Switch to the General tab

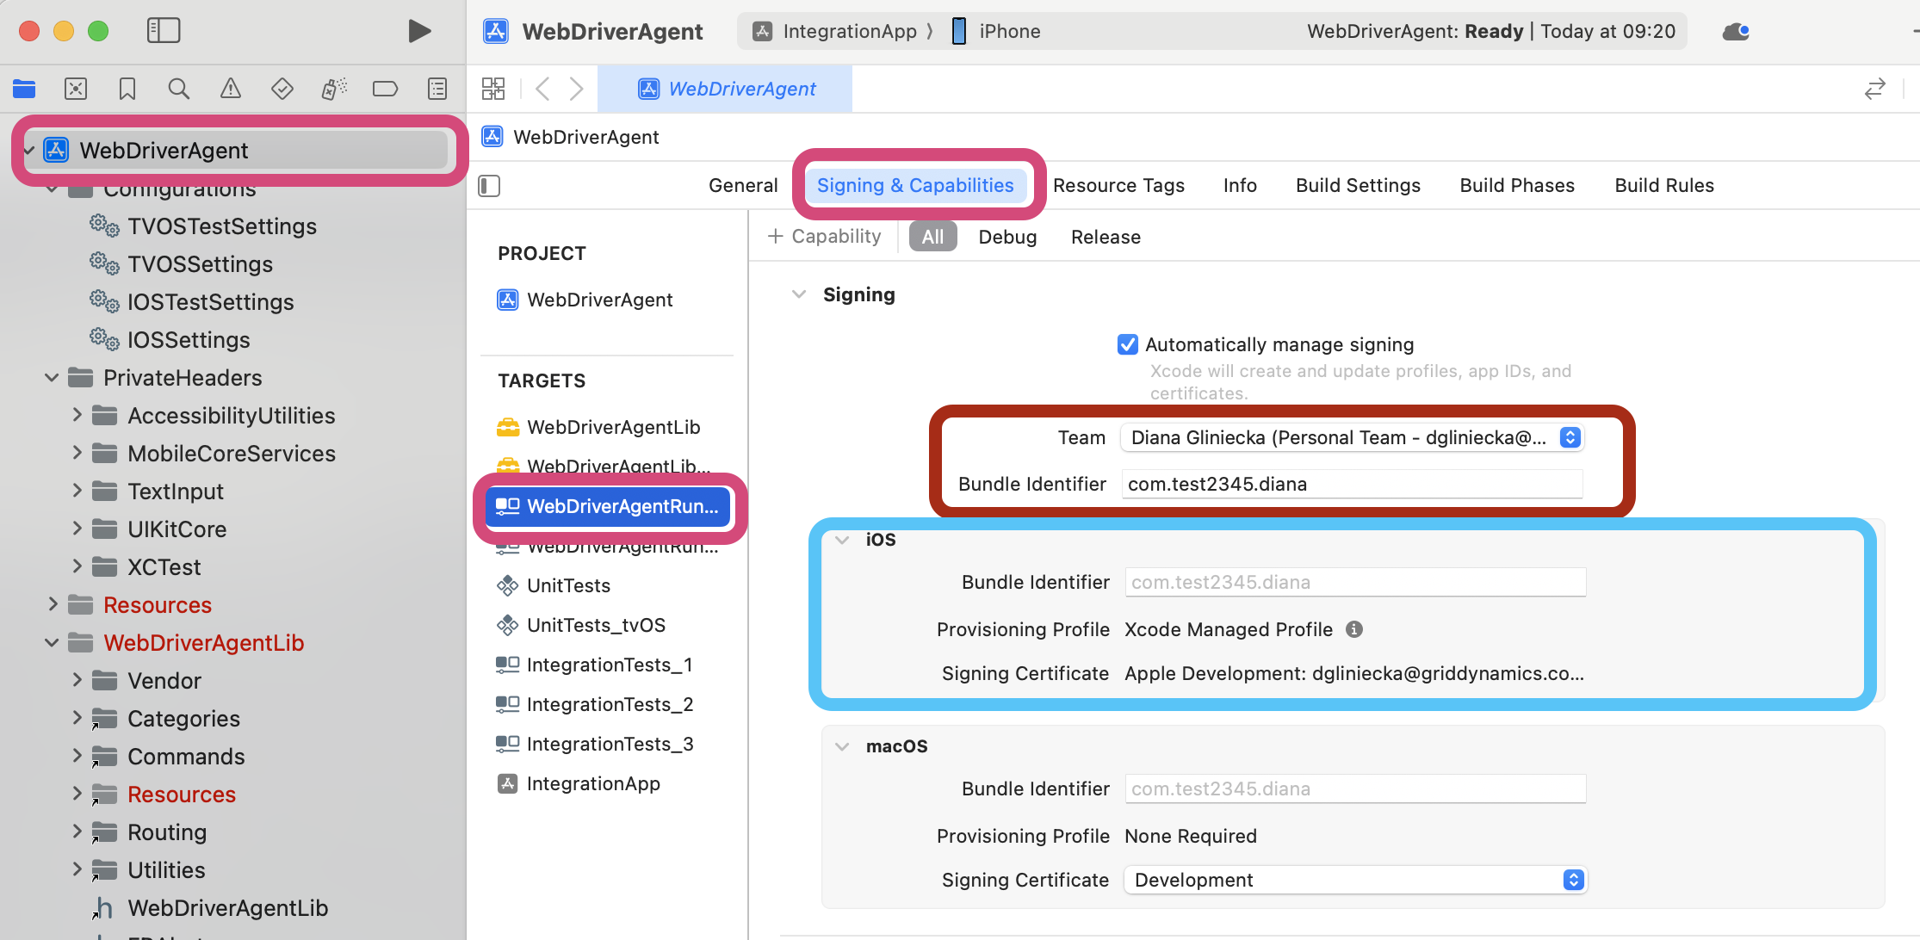[x=743, y=185]
